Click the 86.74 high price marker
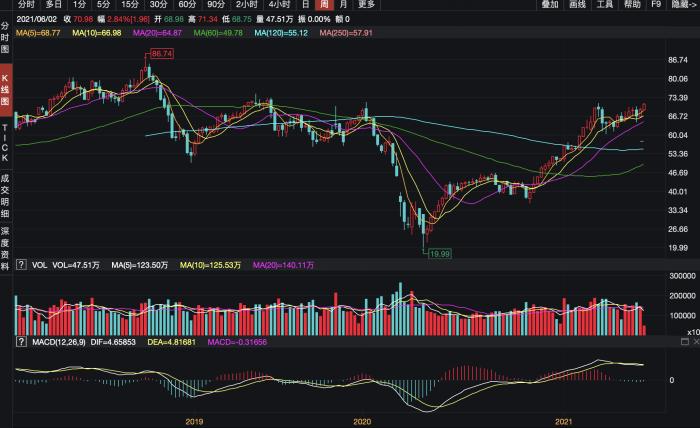The height and width of the screenshot is (428, 700). (161, 53)
